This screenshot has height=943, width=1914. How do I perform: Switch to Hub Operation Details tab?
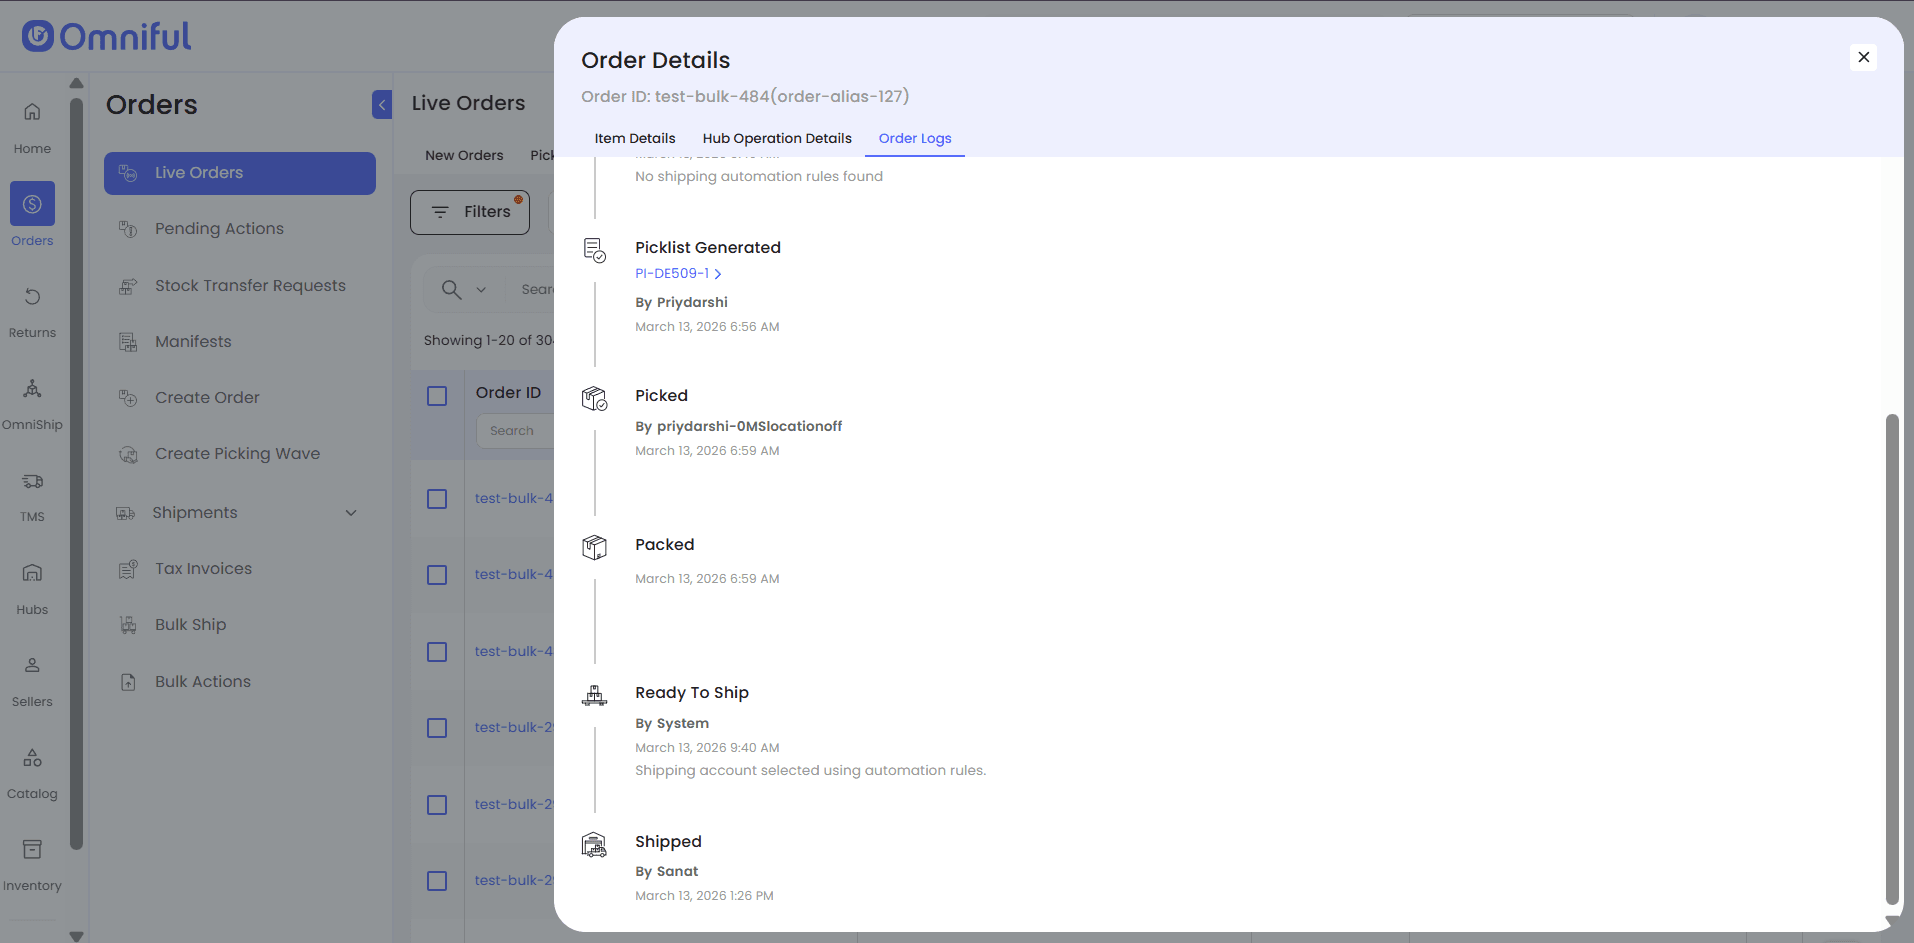click(777, 138)
